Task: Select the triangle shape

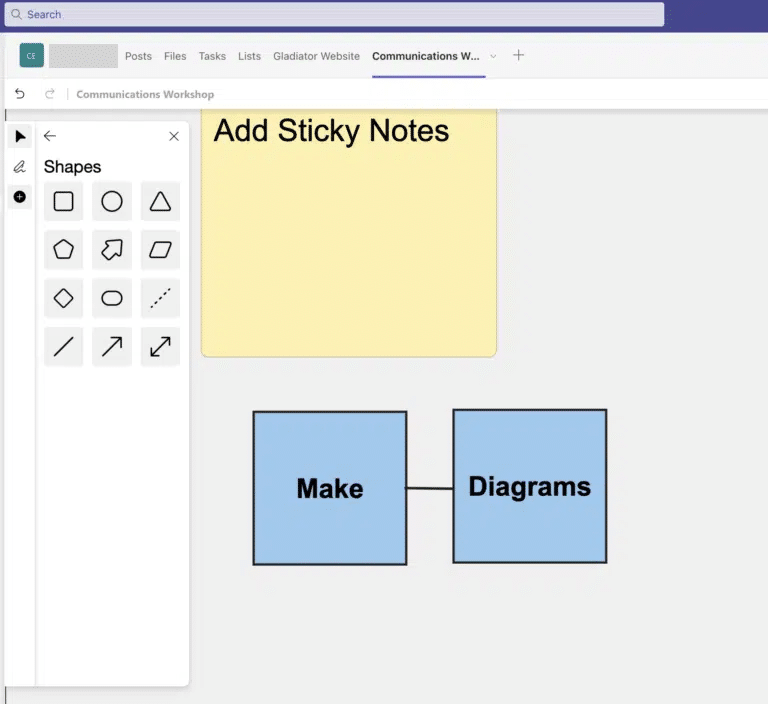Action: [160, 202]
